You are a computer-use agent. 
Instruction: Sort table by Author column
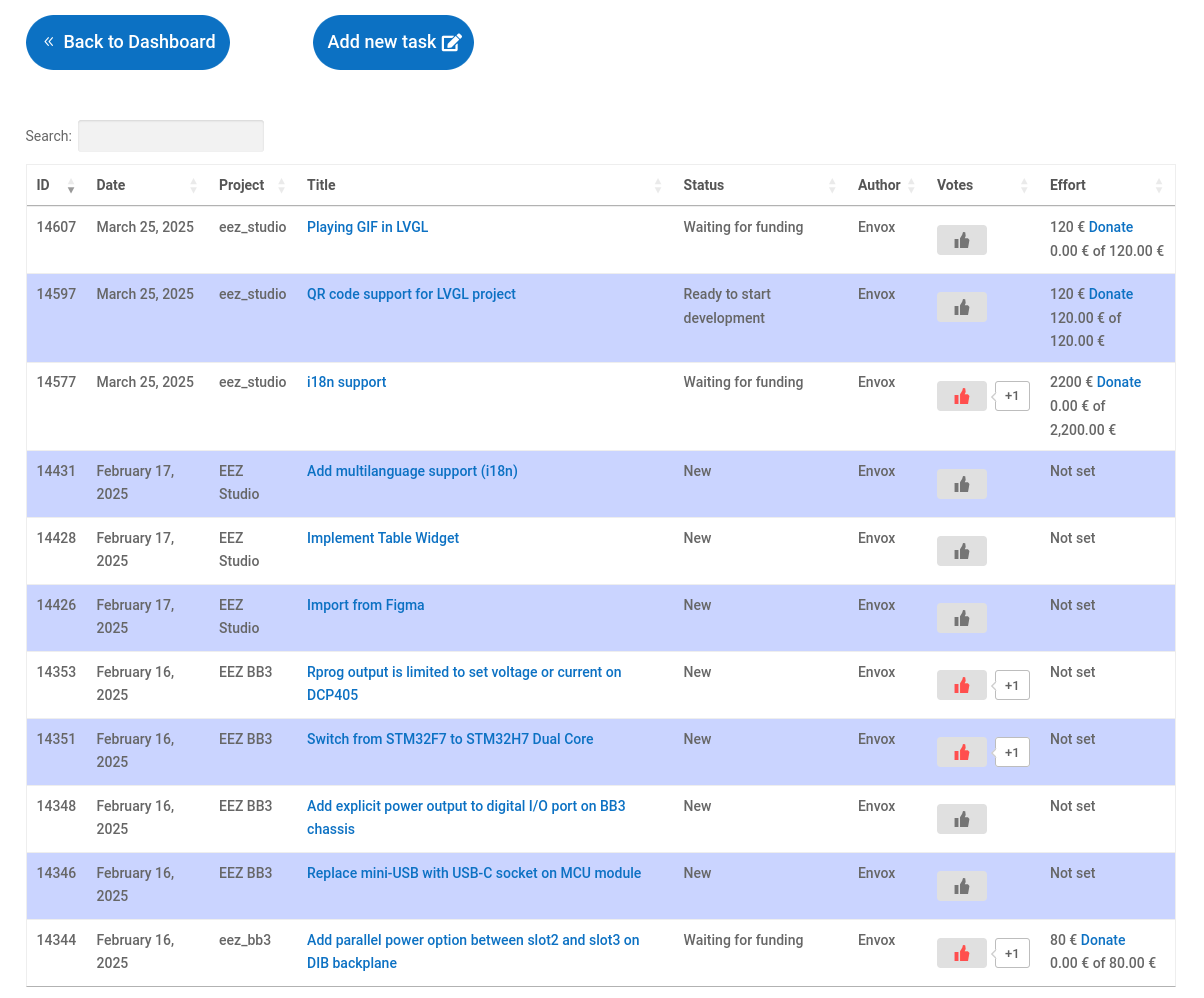887,185
